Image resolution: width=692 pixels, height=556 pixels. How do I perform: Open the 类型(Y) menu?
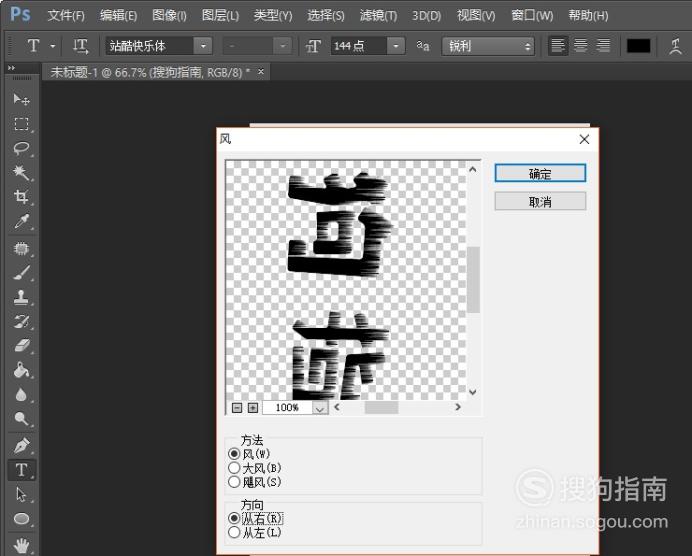(x=273, y=16)
